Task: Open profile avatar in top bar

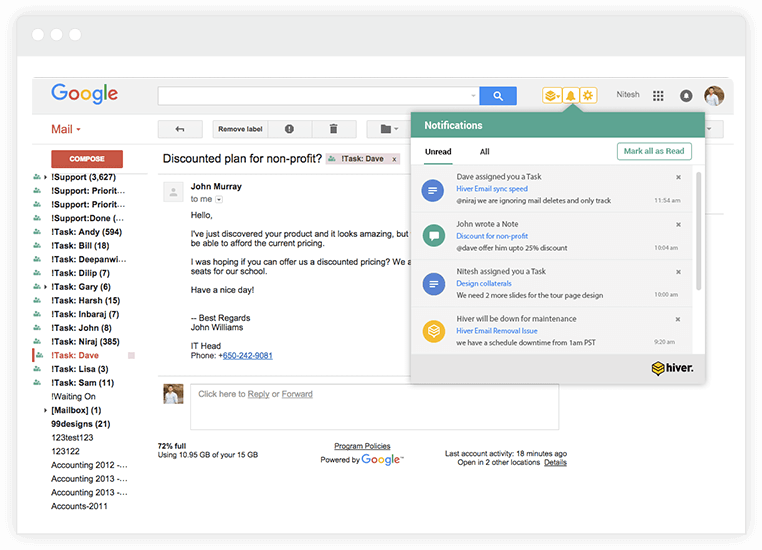Action: (x=714, y=96)
